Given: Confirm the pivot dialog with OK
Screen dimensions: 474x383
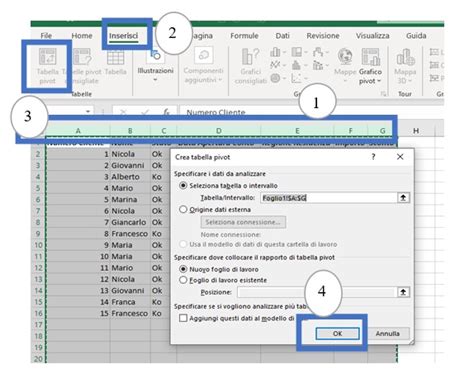Looking at the screenshot, I should [x=337, y=333].
